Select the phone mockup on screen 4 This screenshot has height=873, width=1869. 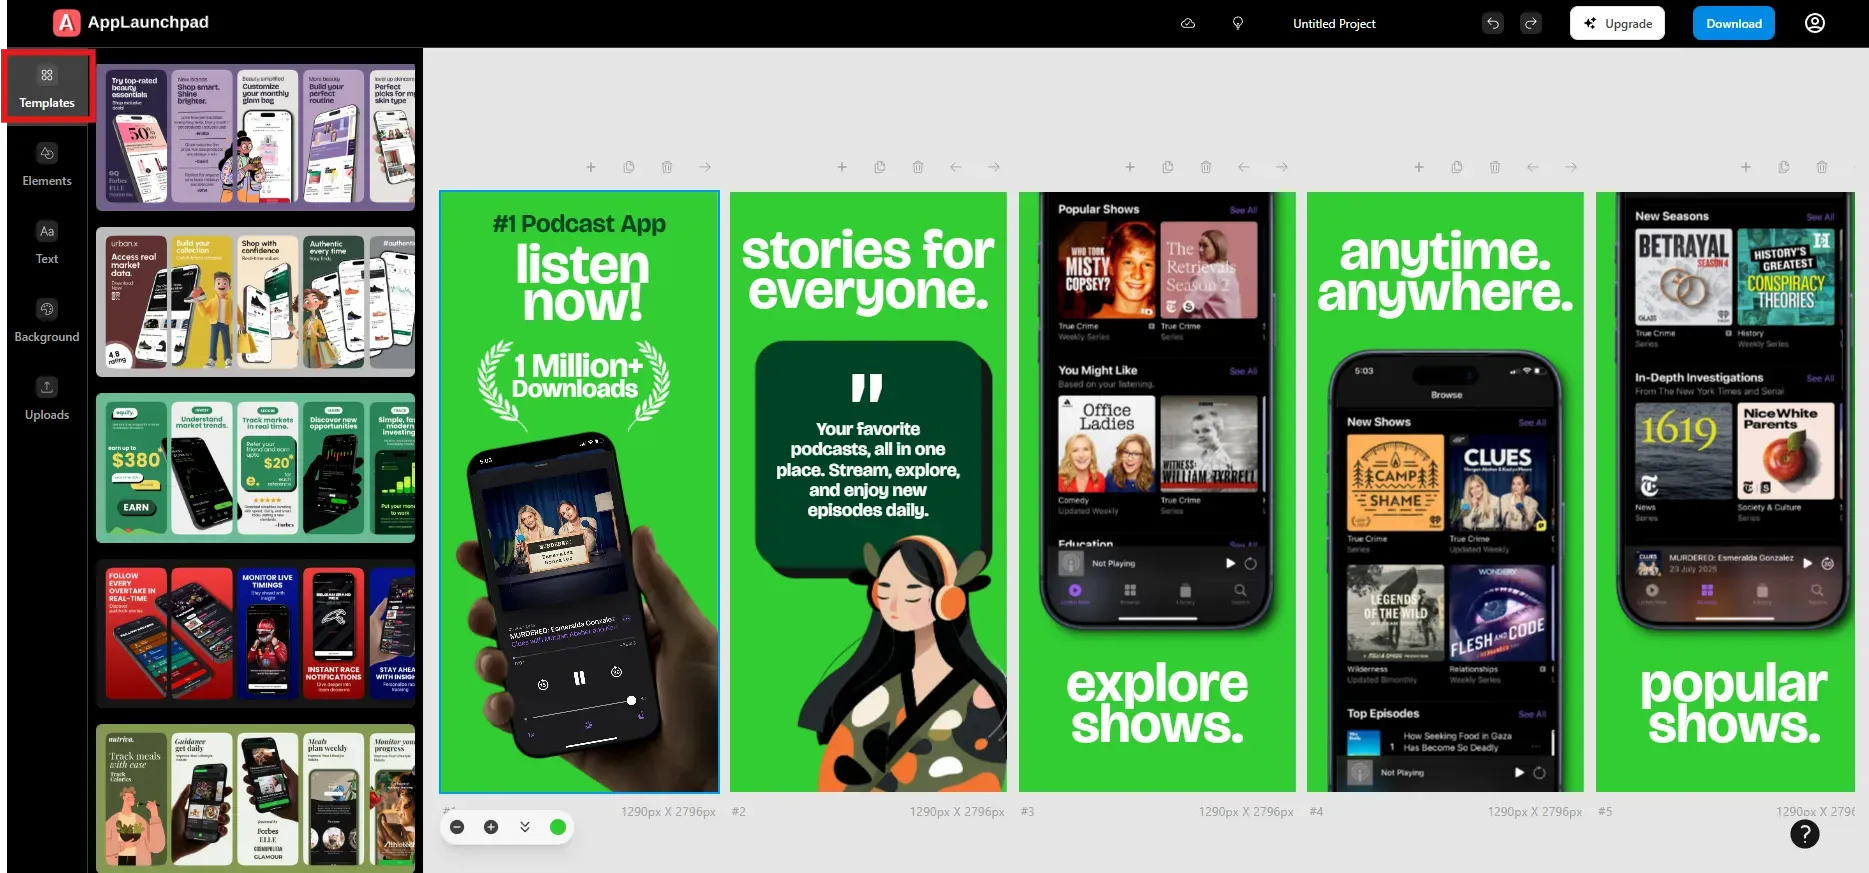click(x=1445, y=570)
